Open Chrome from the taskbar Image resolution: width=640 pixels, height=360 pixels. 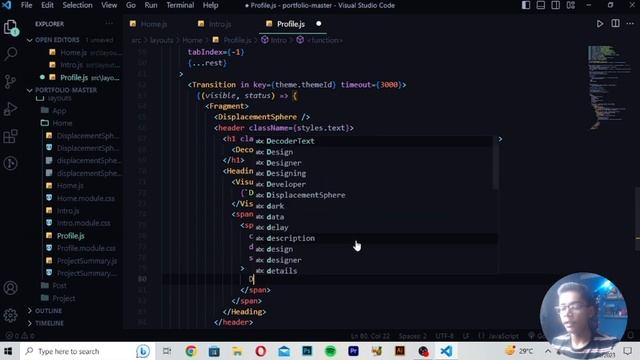(x=191, y=351)
